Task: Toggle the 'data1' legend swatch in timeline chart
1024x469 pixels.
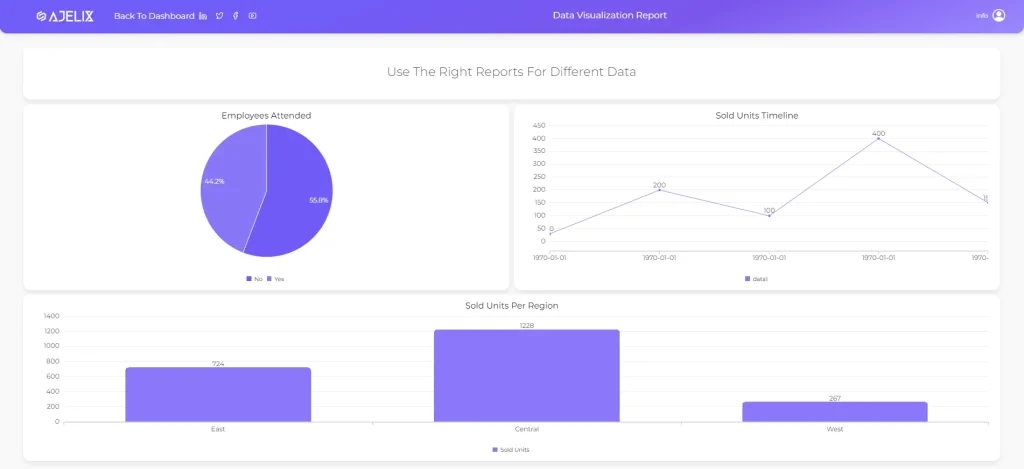Action: [748, 279]
